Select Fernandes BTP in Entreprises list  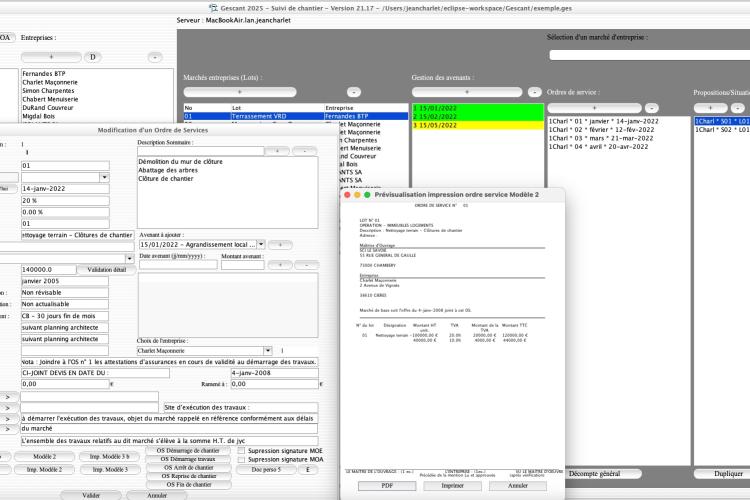(x=97, y=74)
